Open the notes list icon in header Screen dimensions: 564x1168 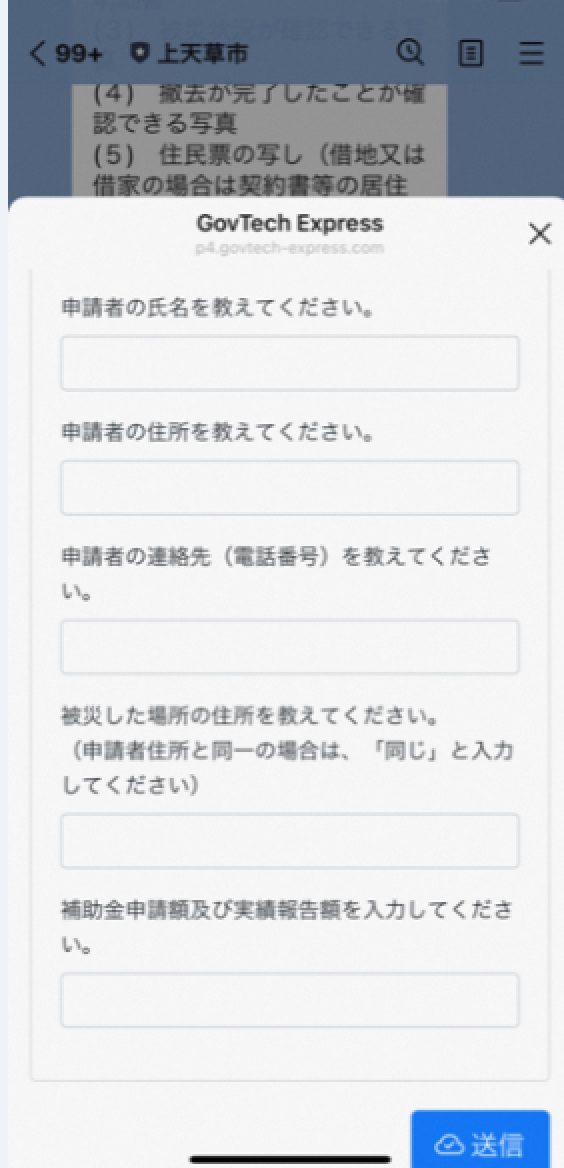(469, 53)
